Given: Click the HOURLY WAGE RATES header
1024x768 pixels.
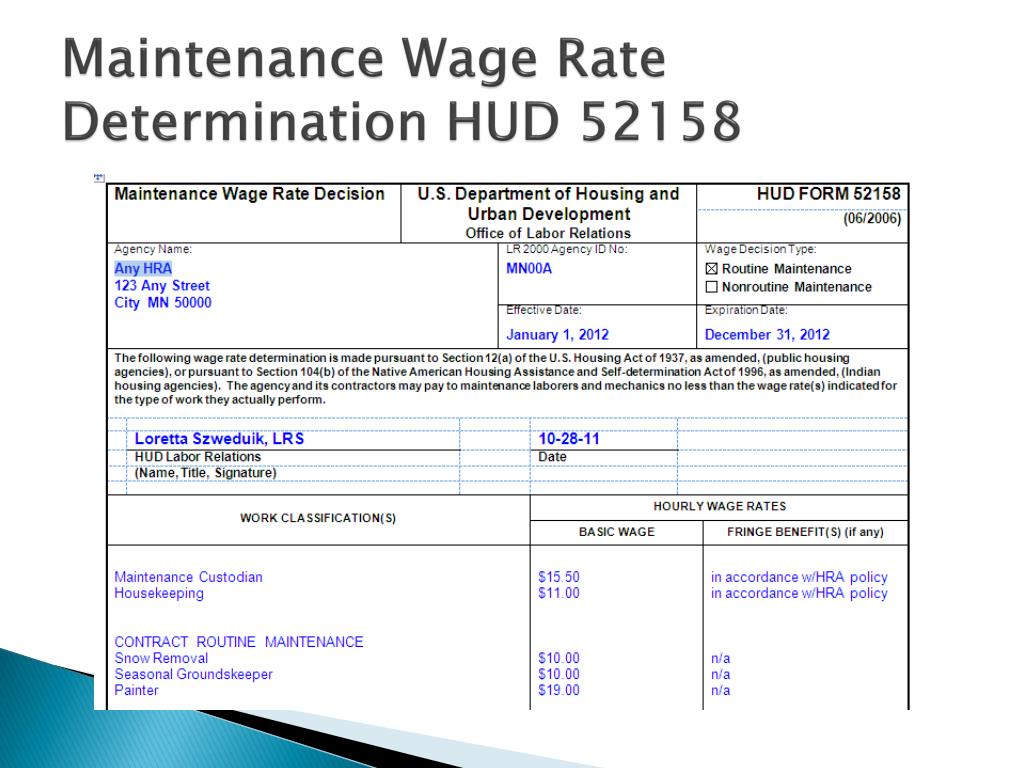Looking at the screenshot, I should 720,506.
